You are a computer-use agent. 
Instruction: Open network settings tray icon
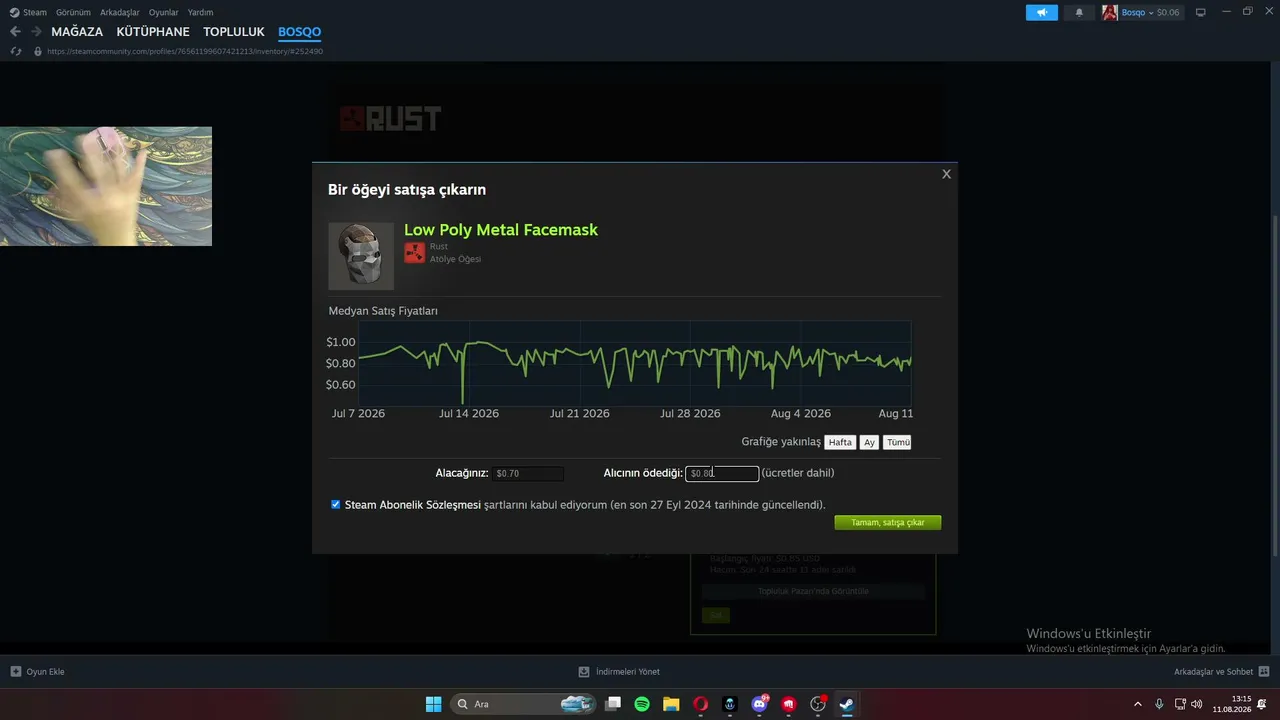pyautogui.click(x=1180, y=704)
